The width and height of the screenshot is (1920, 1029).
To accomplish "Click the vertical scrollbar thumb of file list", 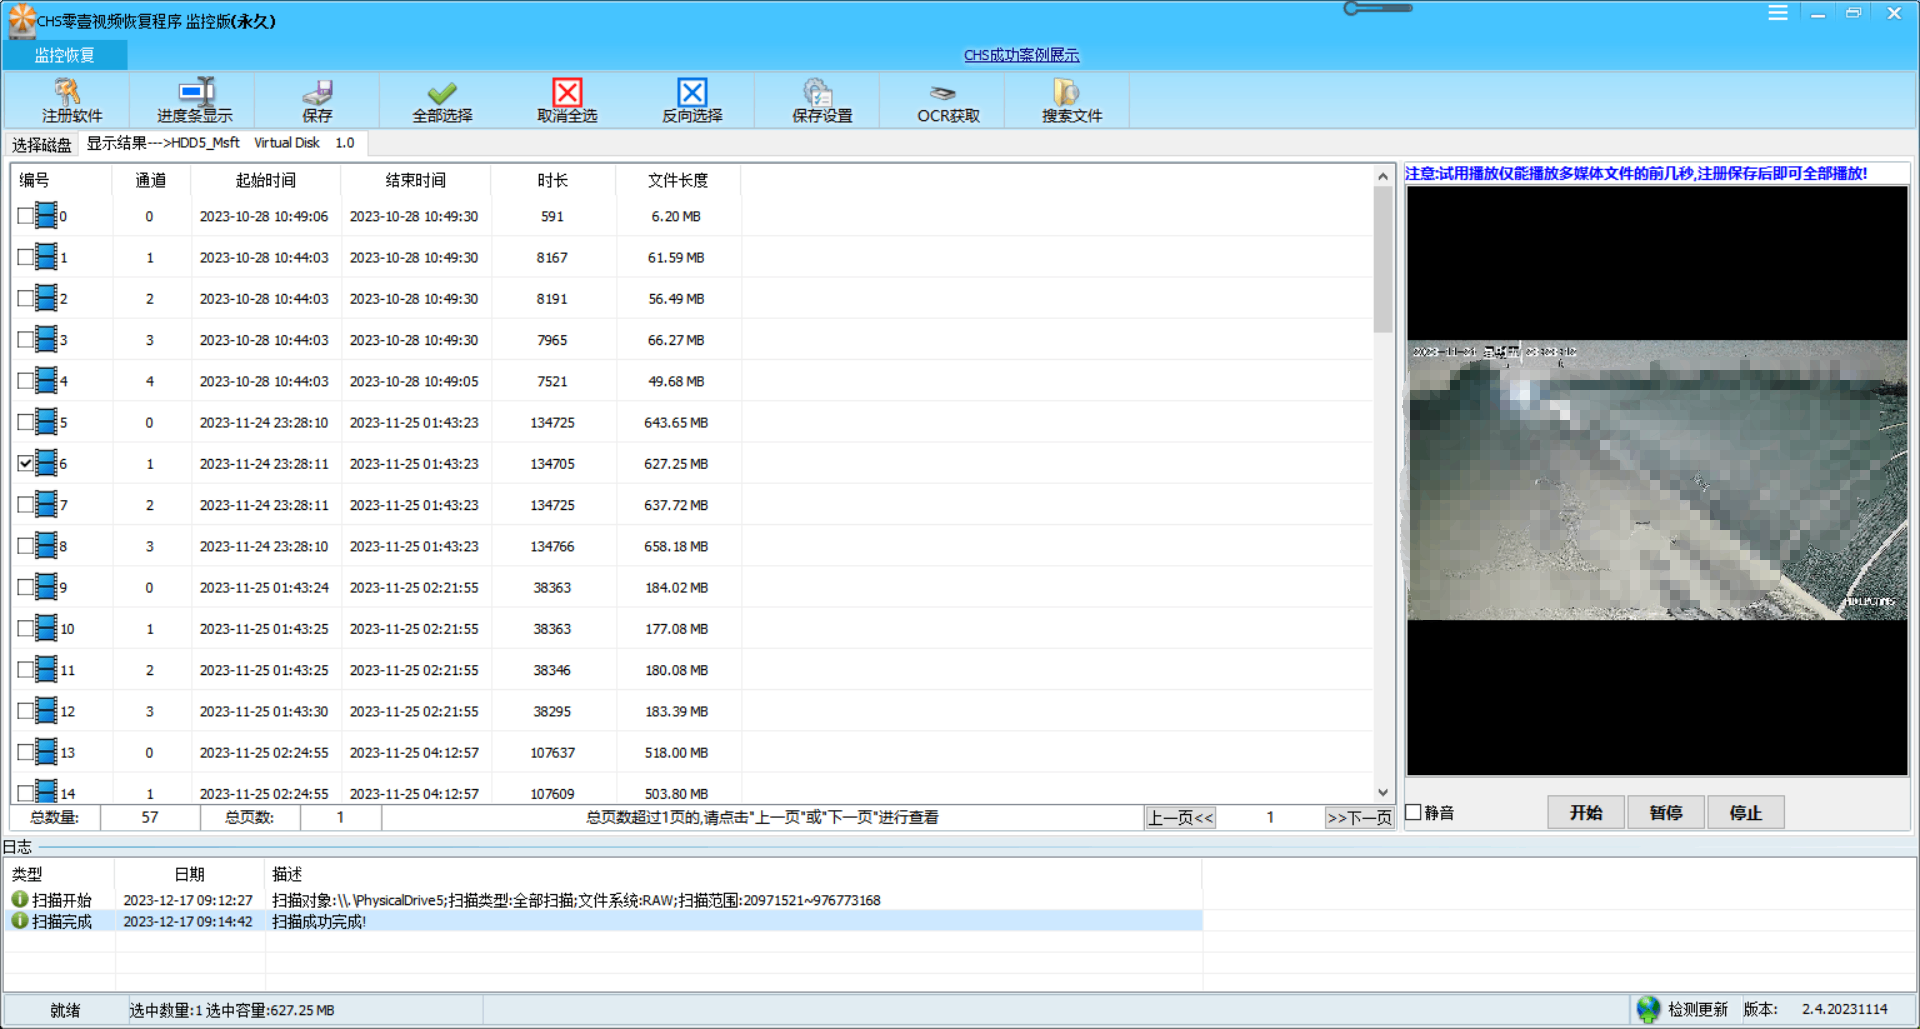I will pyautogui.click(x=1383, y=260).
